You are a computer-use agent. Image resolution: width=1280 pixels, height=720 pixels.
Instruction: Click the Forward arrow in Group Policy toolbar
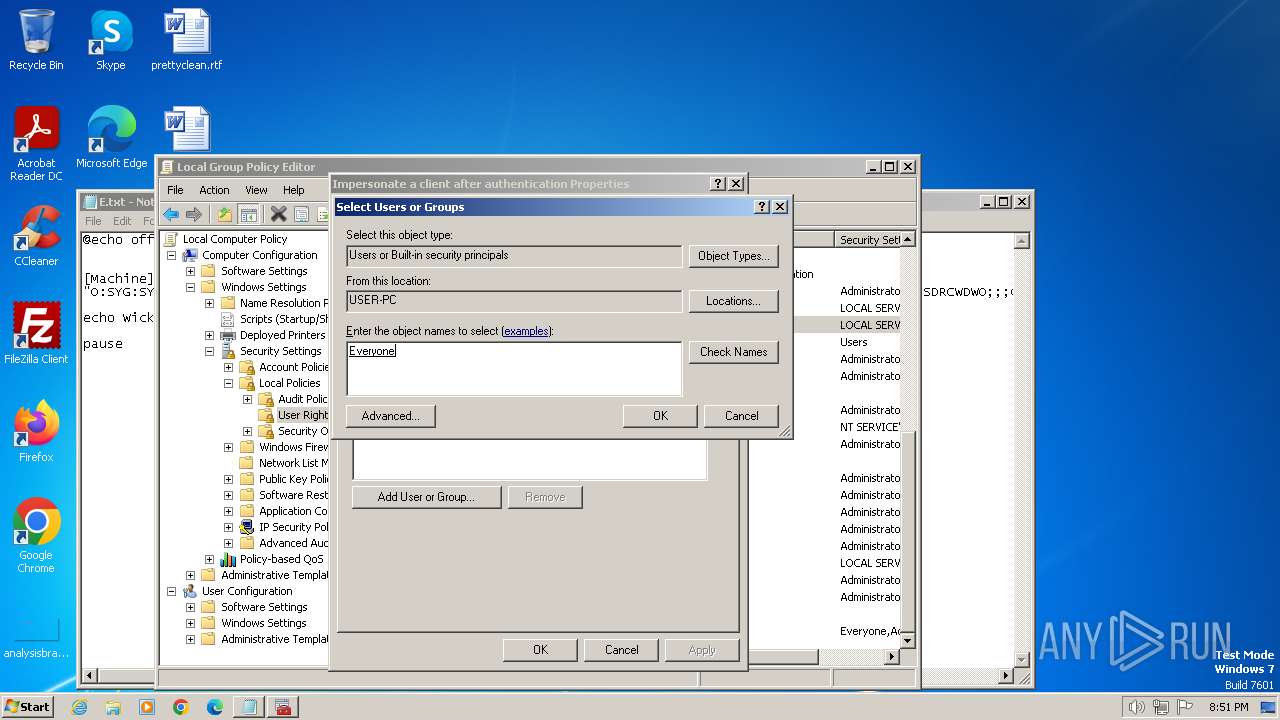pyautogui.click(x=194, y=214)
